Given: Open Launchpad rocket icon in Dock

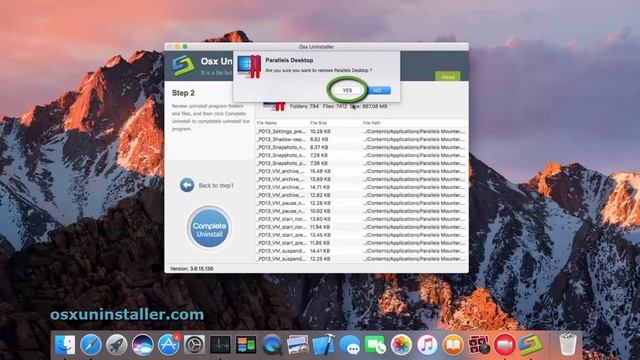Looking at the screenshot, I should [116, 345].
